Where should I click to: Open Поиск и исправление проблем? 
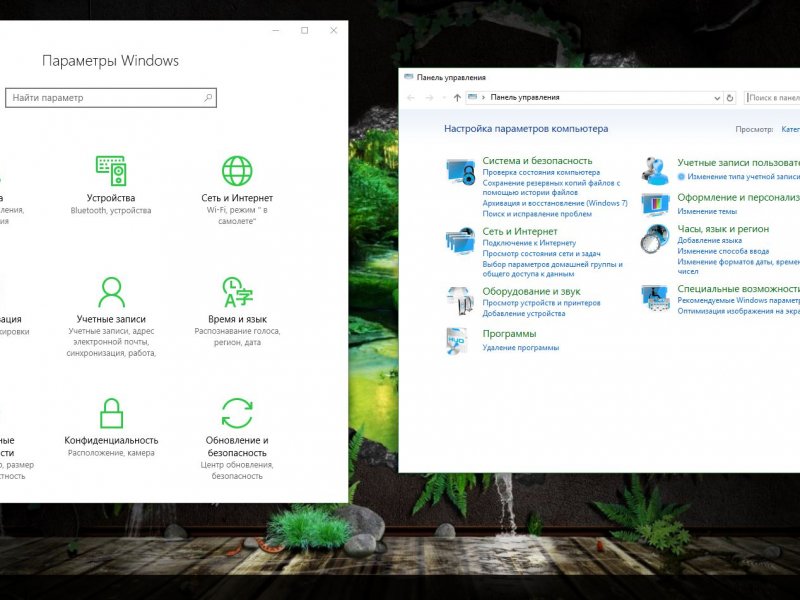coord(537,214)
